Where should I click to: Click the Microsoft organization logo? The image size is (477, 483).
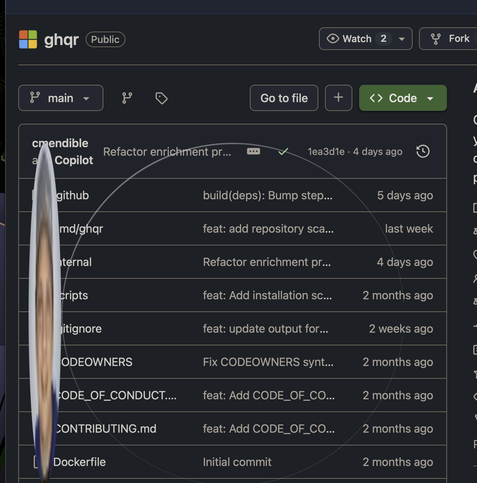pyautogui.click(x=28, y=39)
